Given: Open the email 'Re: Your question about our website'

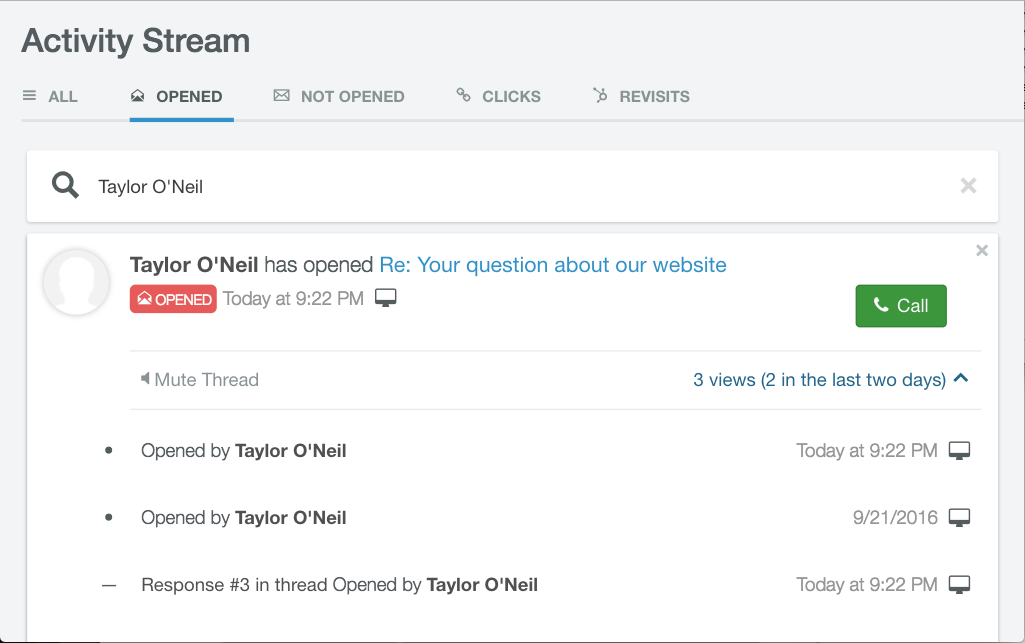Looking at the screenshot, I should pos(551,265).
